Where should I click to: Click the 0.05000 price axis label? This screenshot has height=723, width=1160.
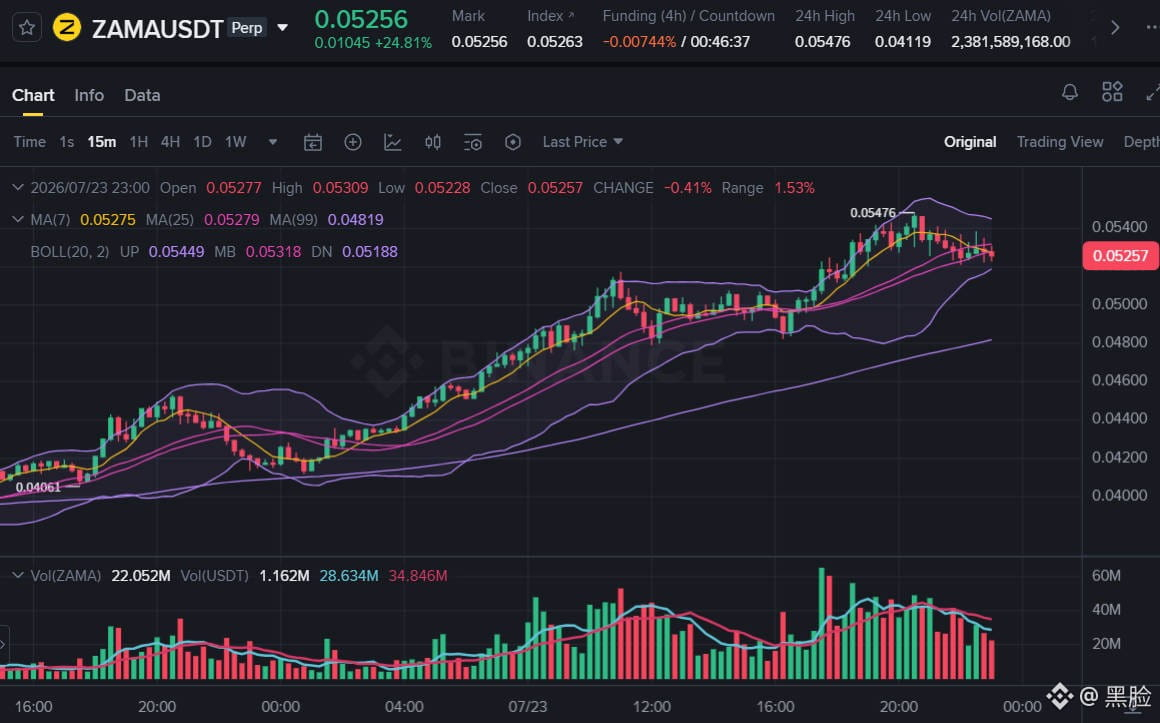(1119, 303)
